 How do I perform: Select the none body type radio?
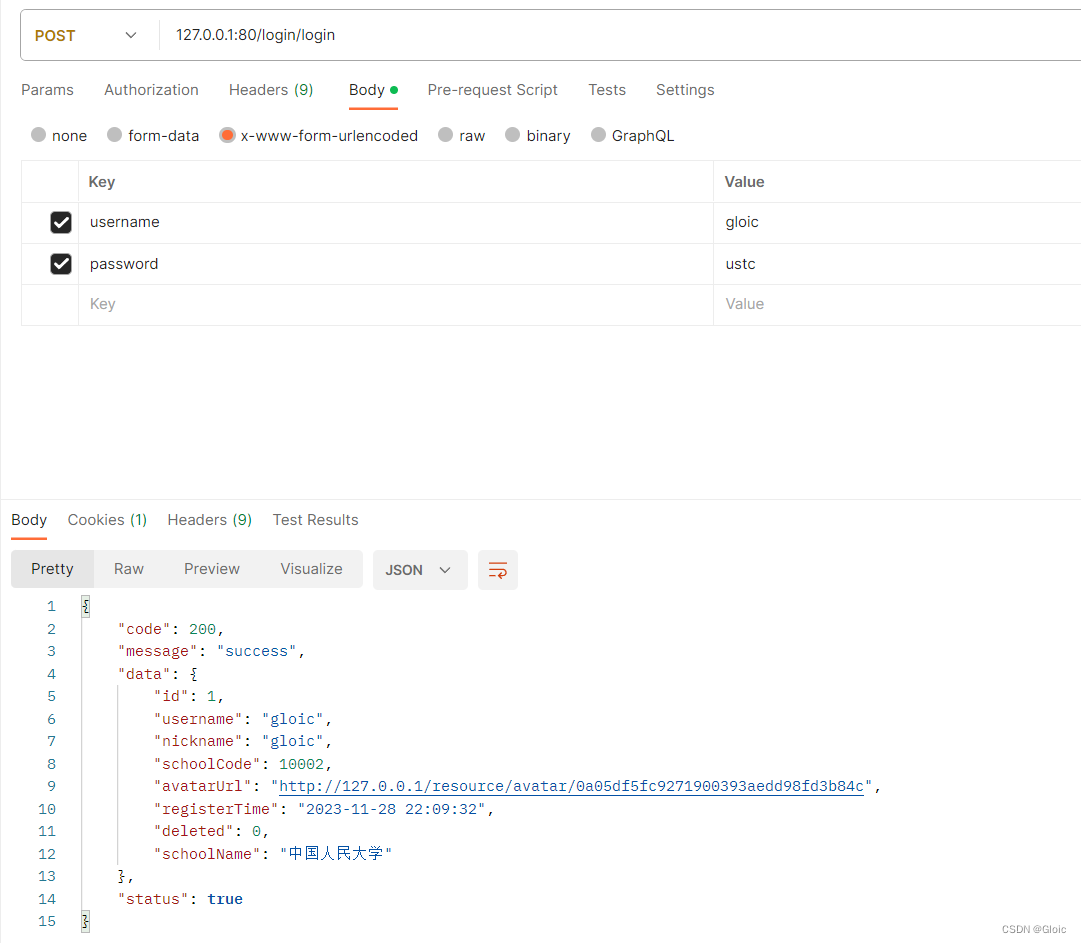[x=39, y=135]
